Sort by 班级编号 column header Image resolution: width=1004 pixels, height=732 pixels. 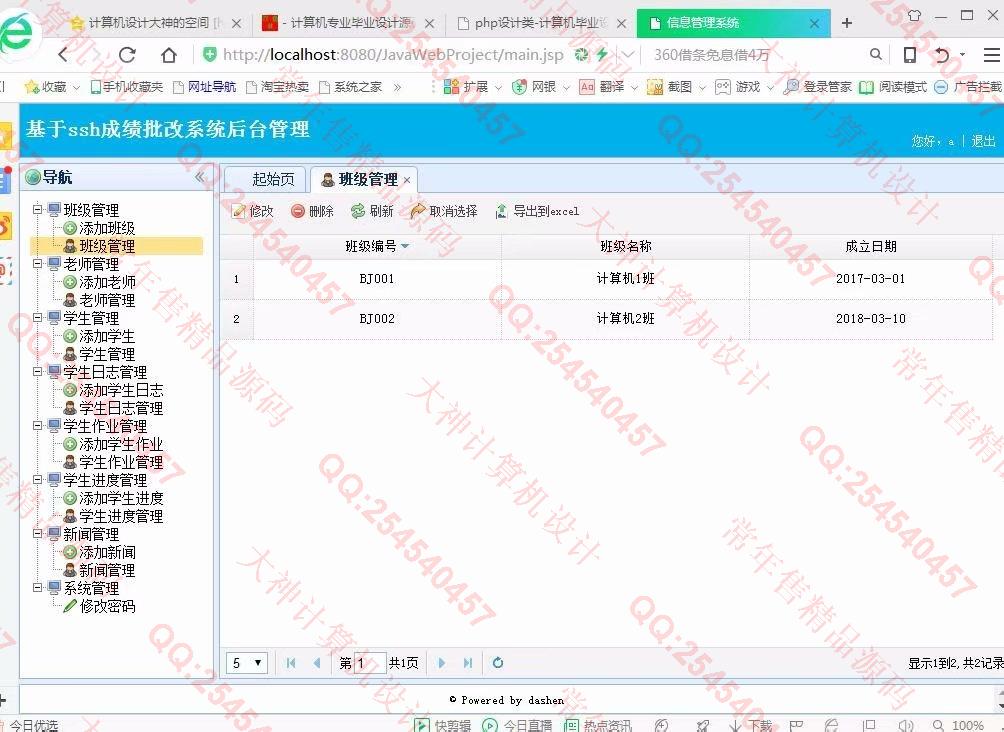(376, 247)
